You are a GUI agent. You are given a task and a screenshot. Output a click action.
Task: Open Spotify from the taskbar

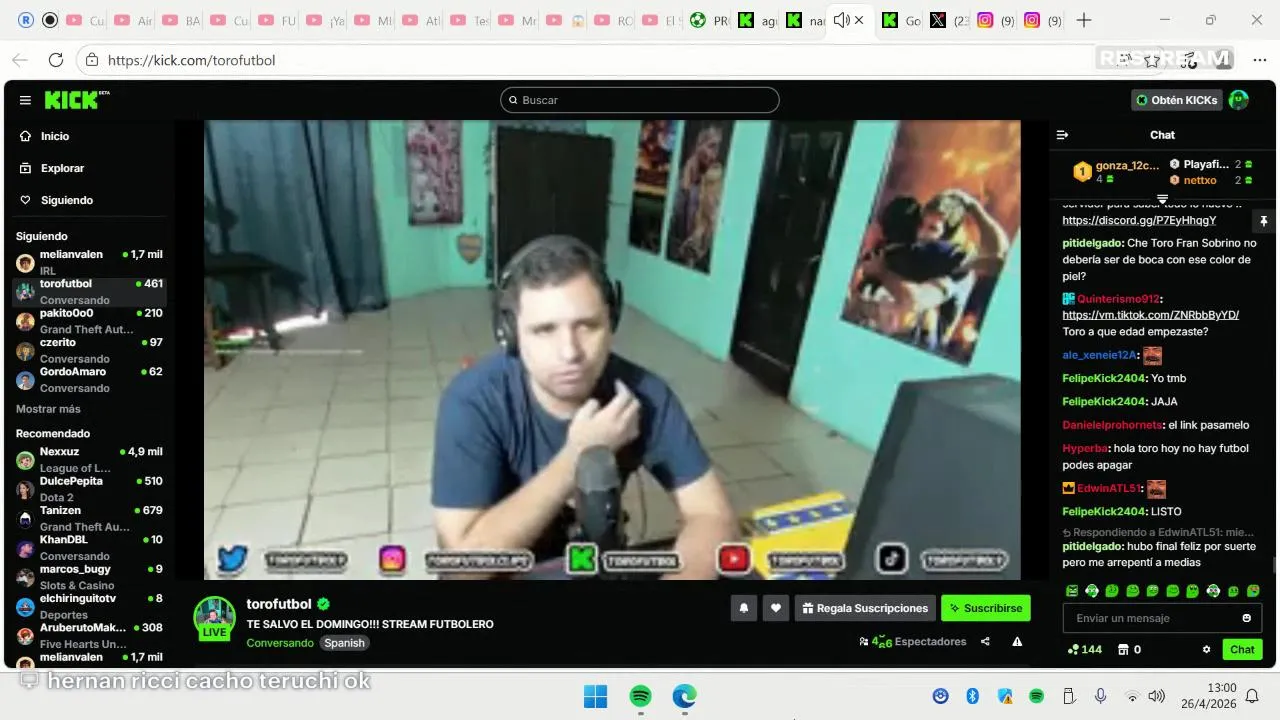pos(640,696)
